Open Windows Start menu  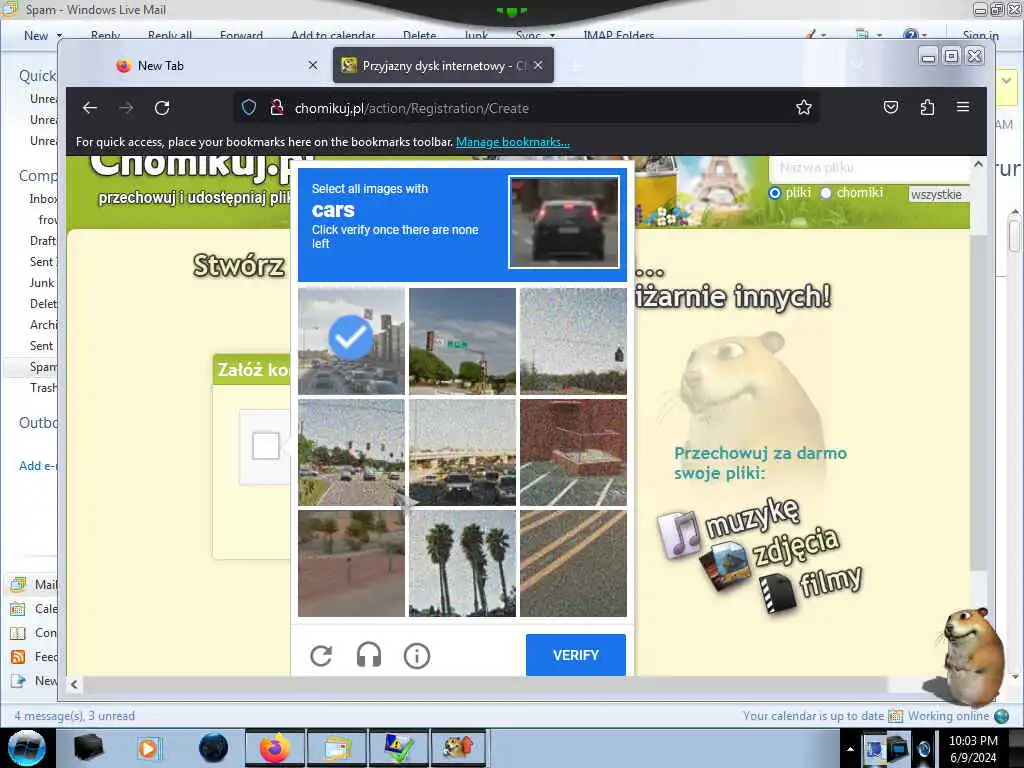(x=27, y=748)
